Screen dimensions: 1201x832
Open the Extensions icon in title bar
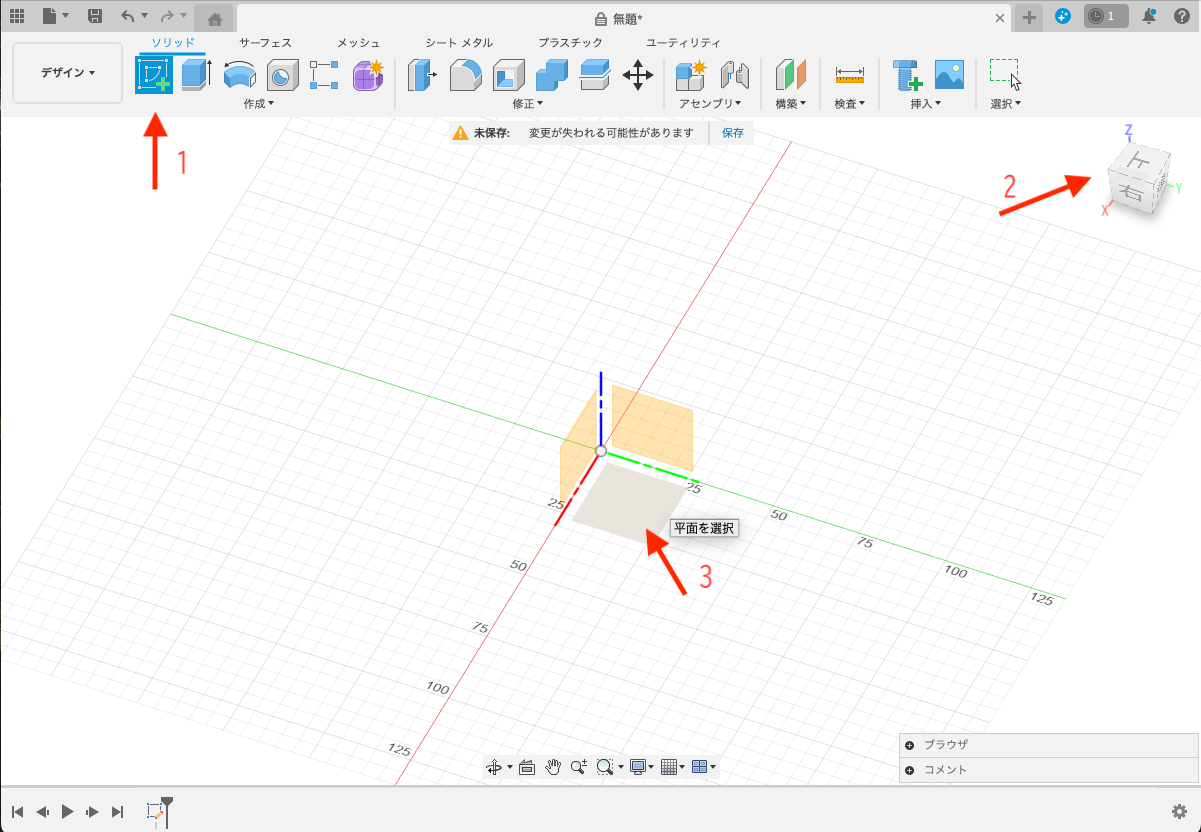pos(1063,16)
